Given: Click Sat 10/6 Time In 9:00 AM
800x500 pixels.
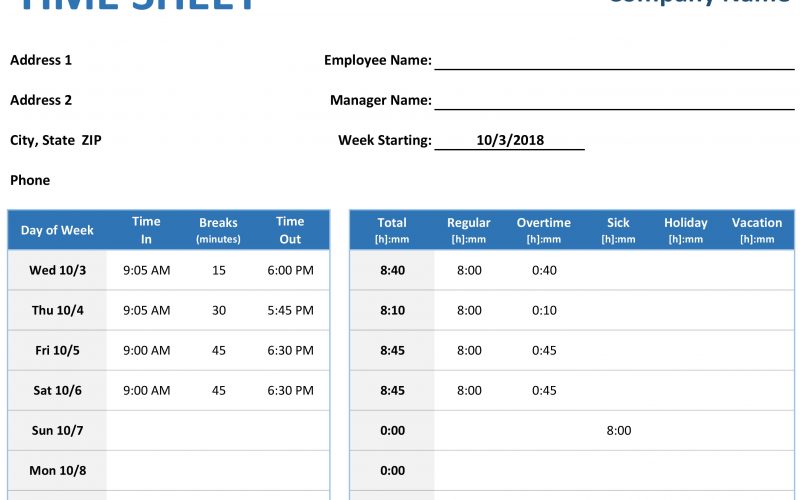Looking at the screenshot, I should (146, 390).
